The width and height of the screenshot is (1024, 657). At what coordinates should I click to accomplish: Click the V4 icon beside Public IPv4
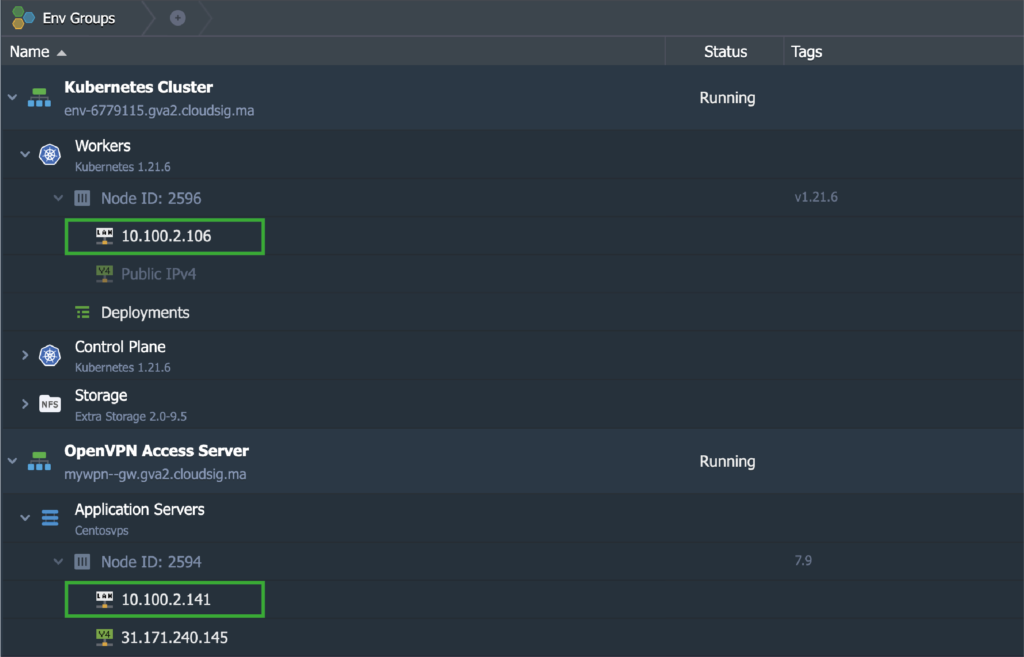(104, 274)
